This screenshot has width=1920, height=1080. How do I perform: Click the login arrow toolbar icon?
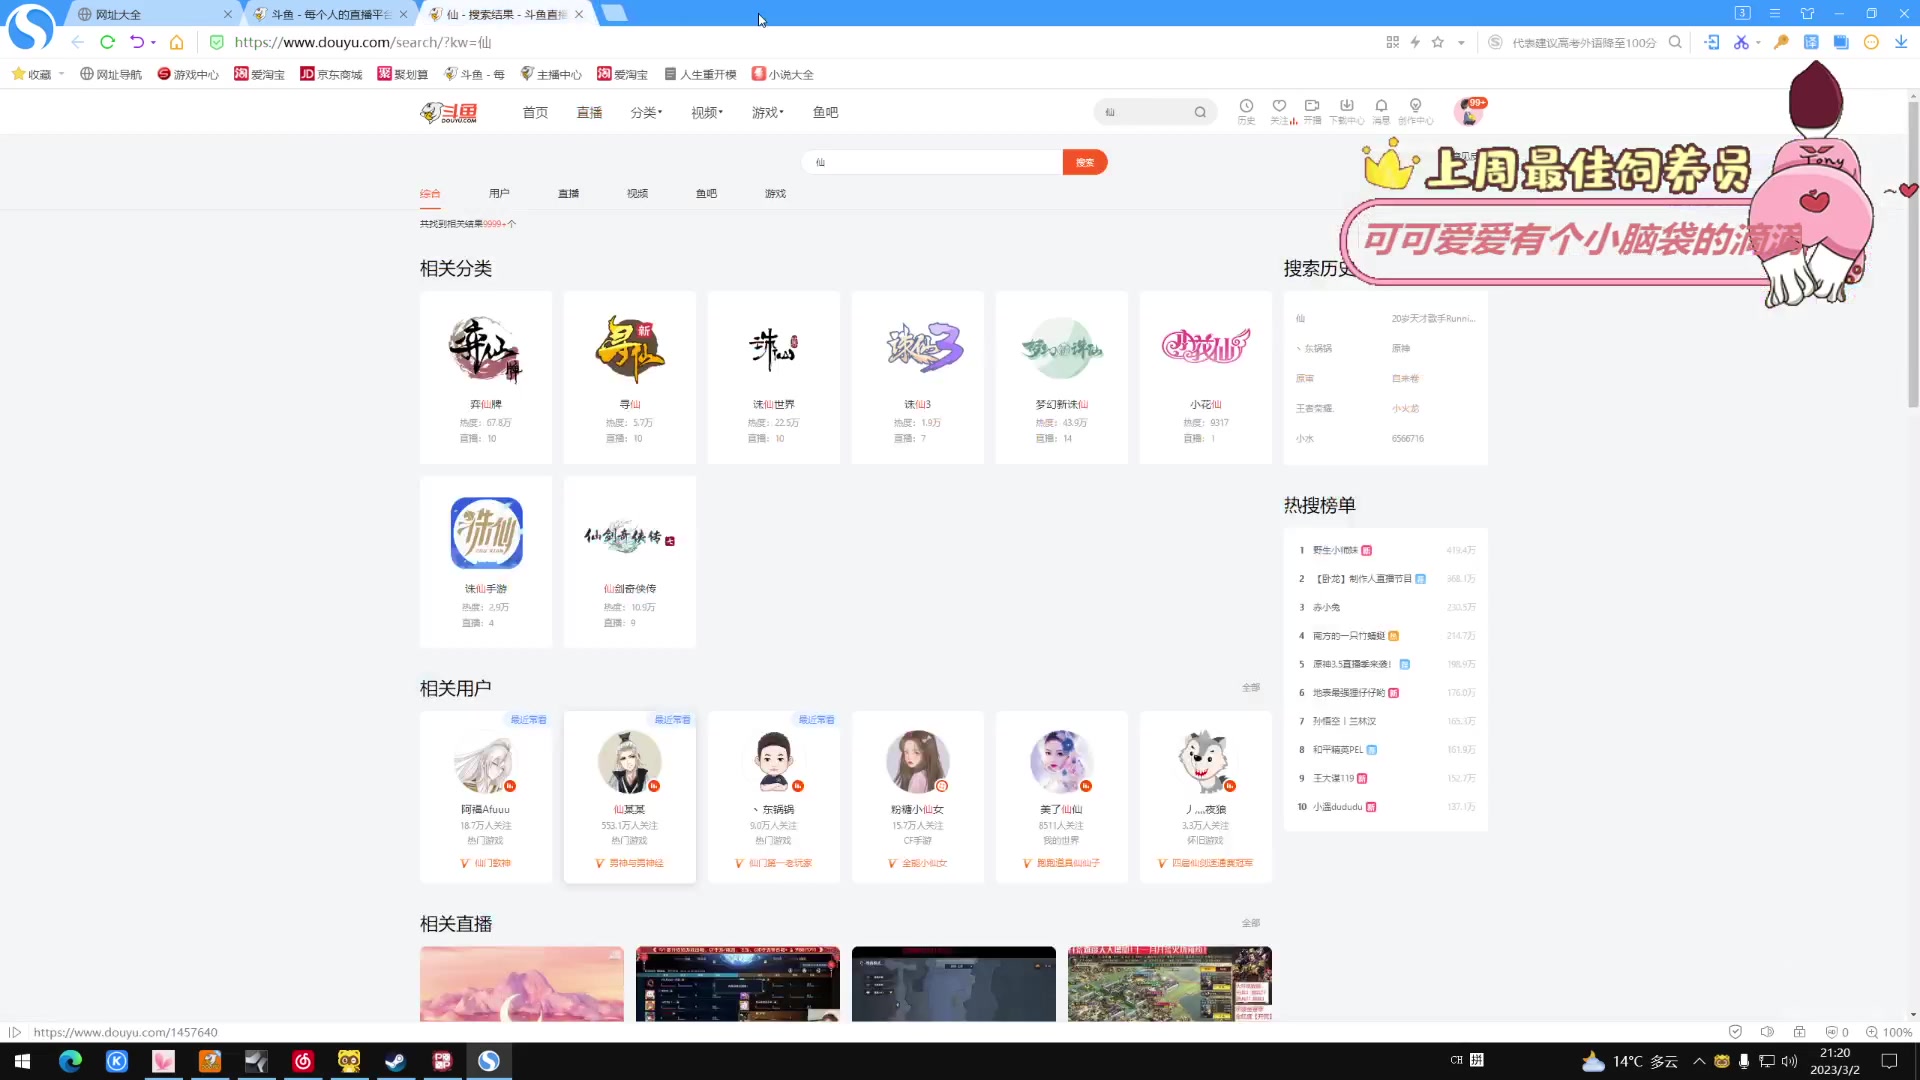tap(1712, 42)
